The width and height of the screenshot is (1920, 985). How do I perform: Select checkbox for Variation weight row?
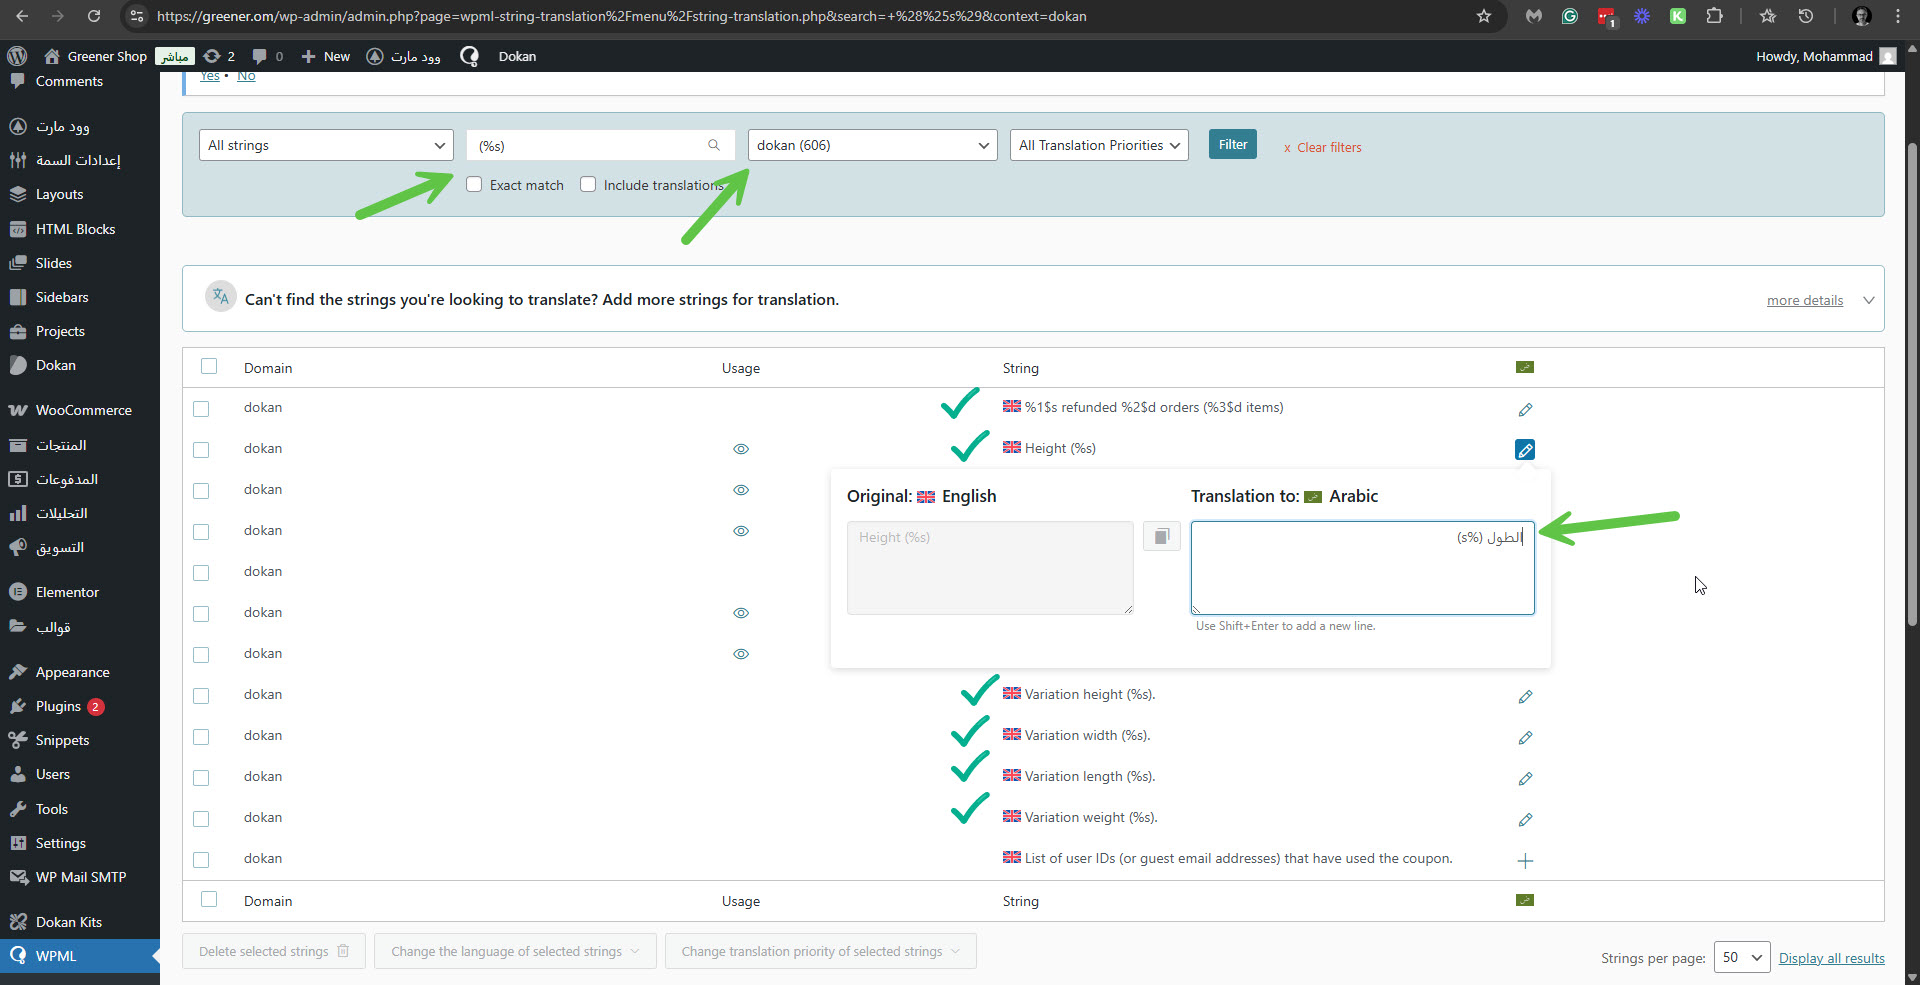201,819
